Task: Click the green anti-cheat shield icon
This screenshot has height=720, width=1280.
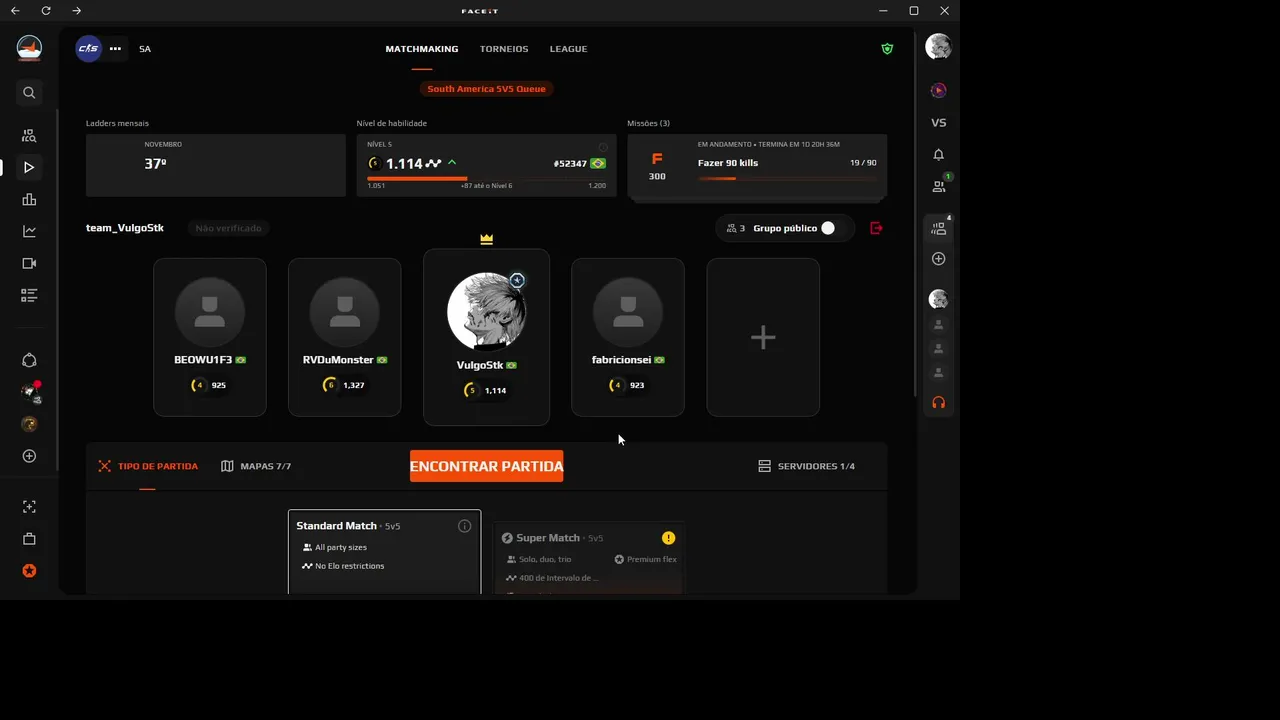Action: pyautogui.click(x=887, y=49)
